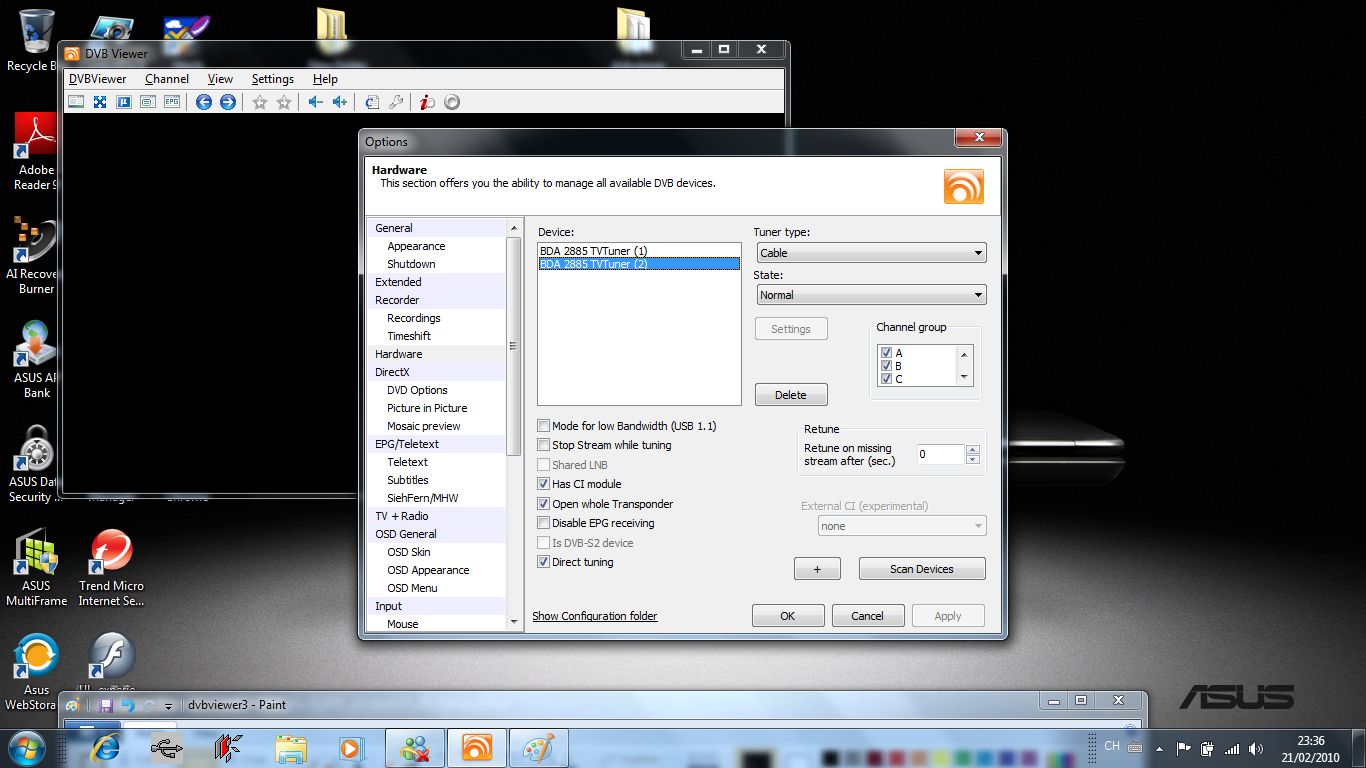The width and height of the screenshot is (1366, 768).
Task: Click the grey record circle icon
Action: pyautogui.click(x=452, y=102)
